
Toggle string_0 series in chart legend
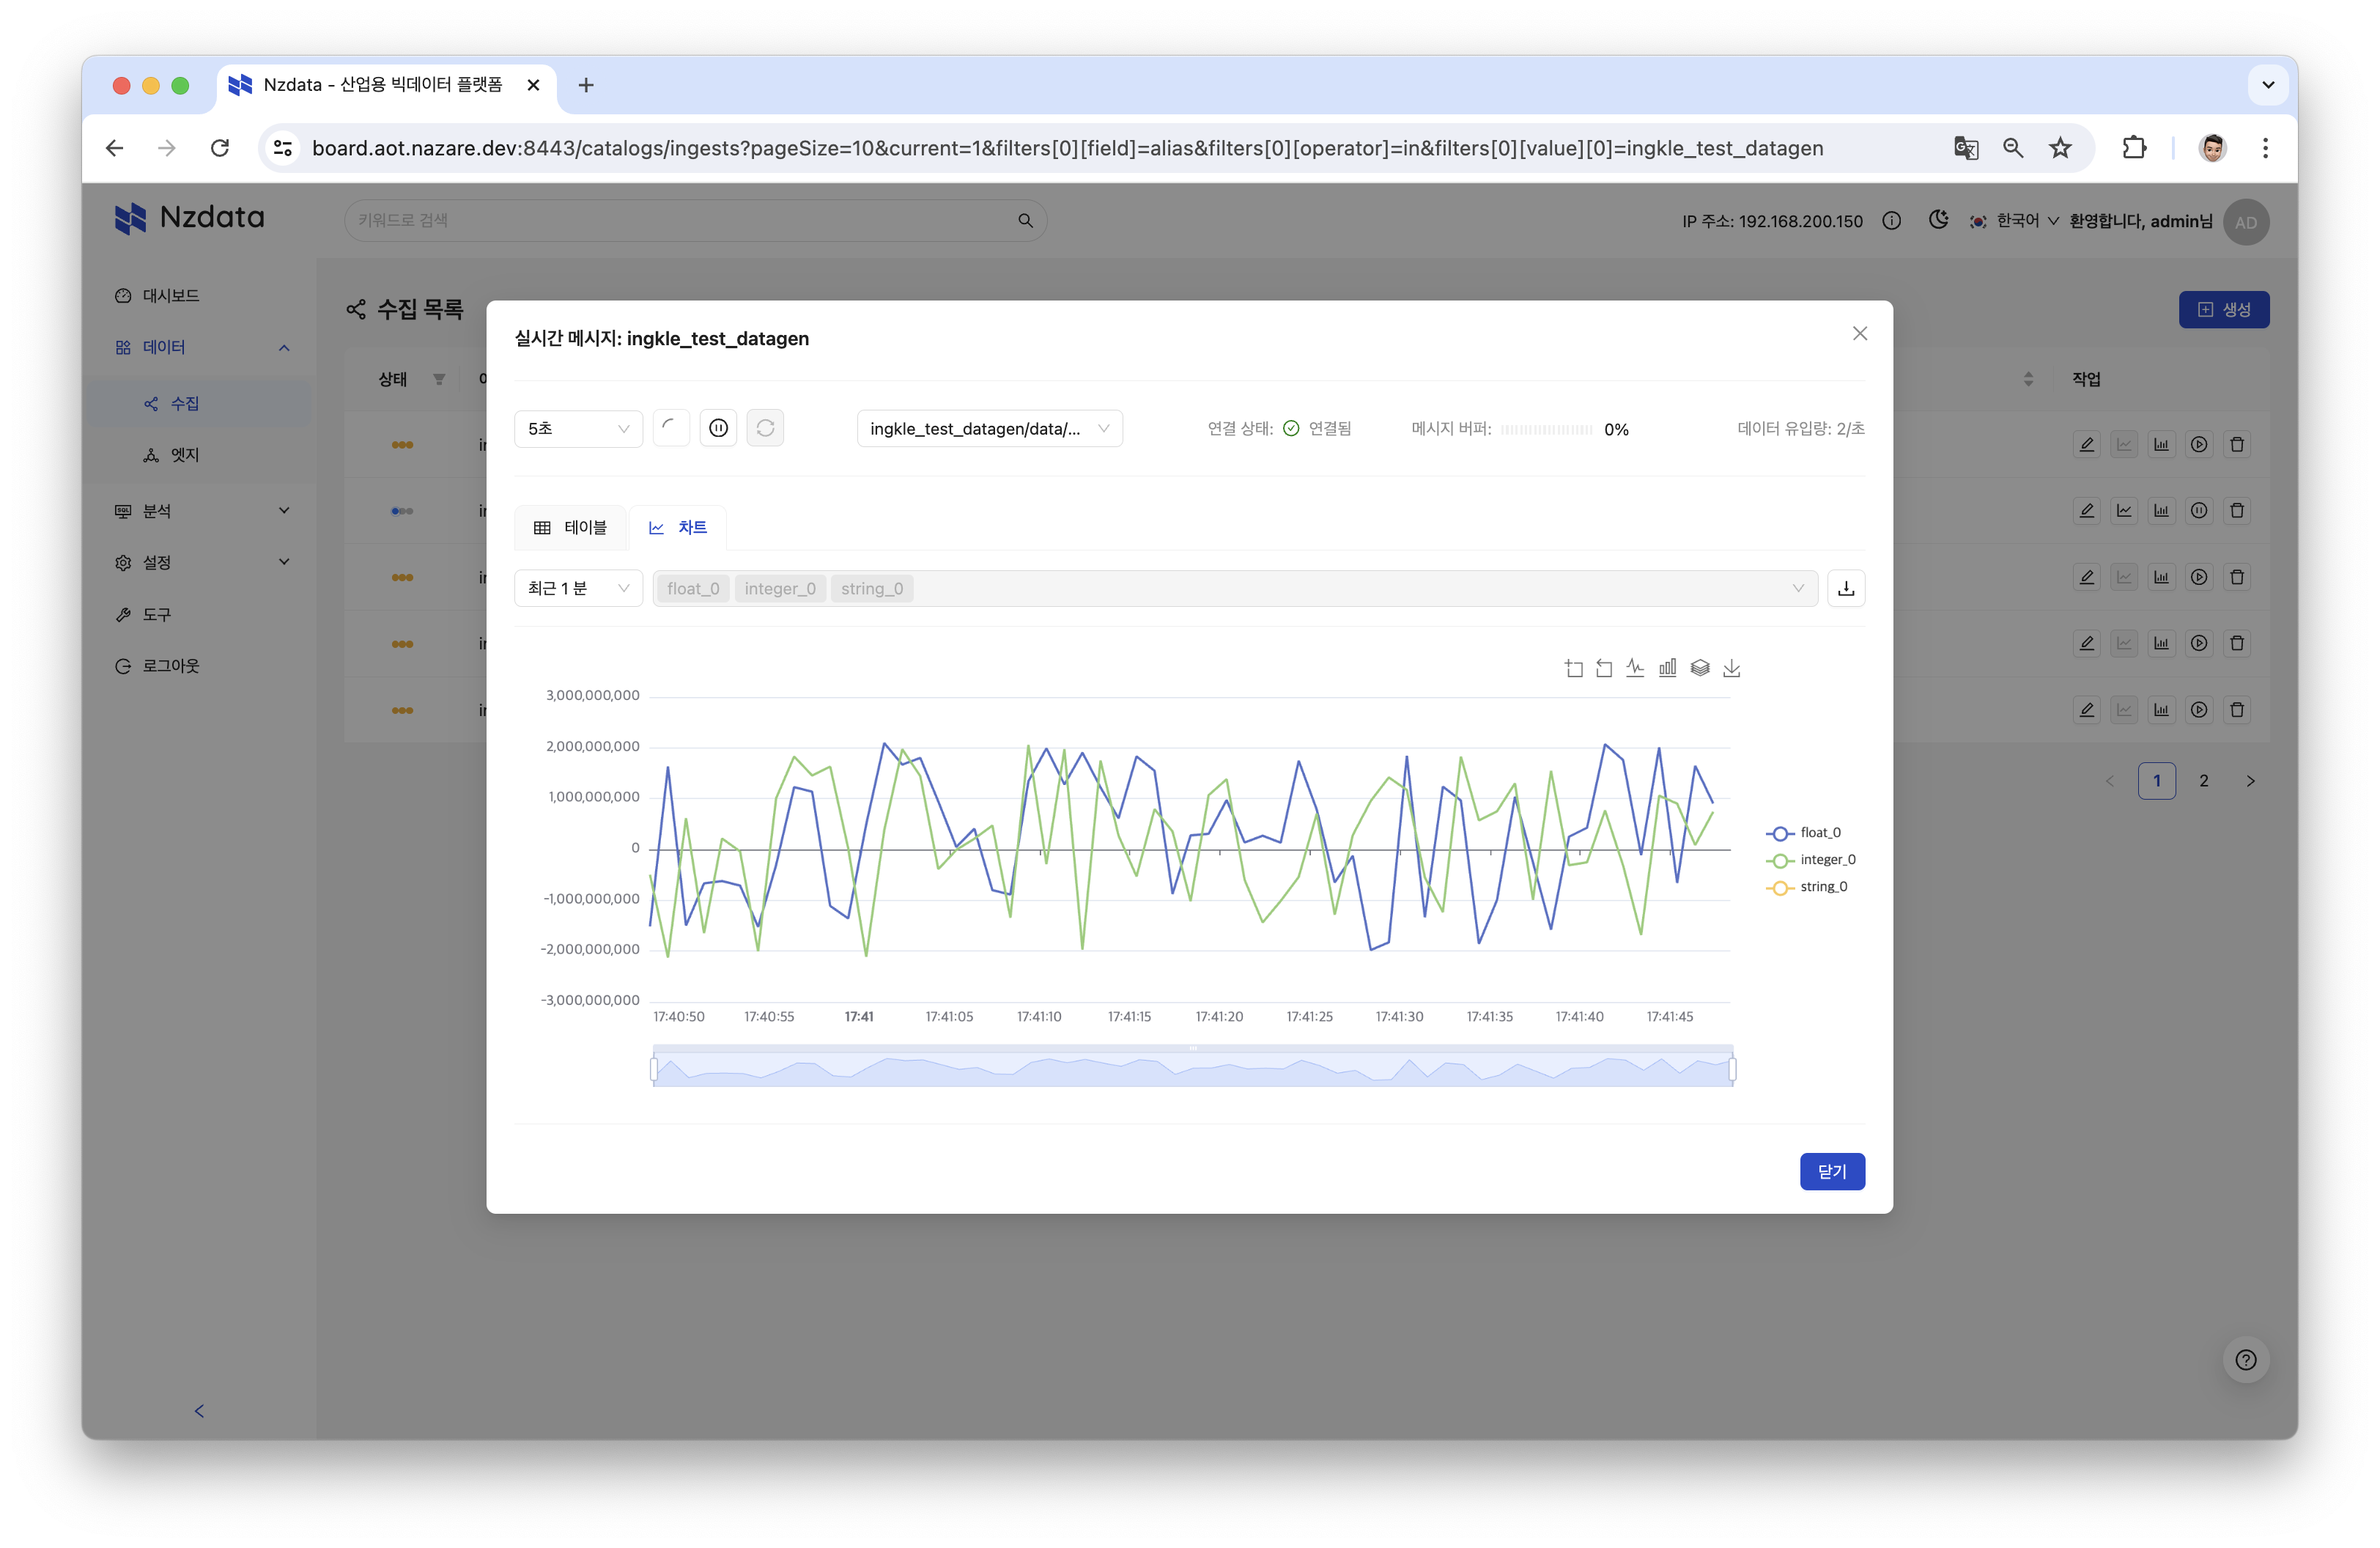(x=1807, y=887)
